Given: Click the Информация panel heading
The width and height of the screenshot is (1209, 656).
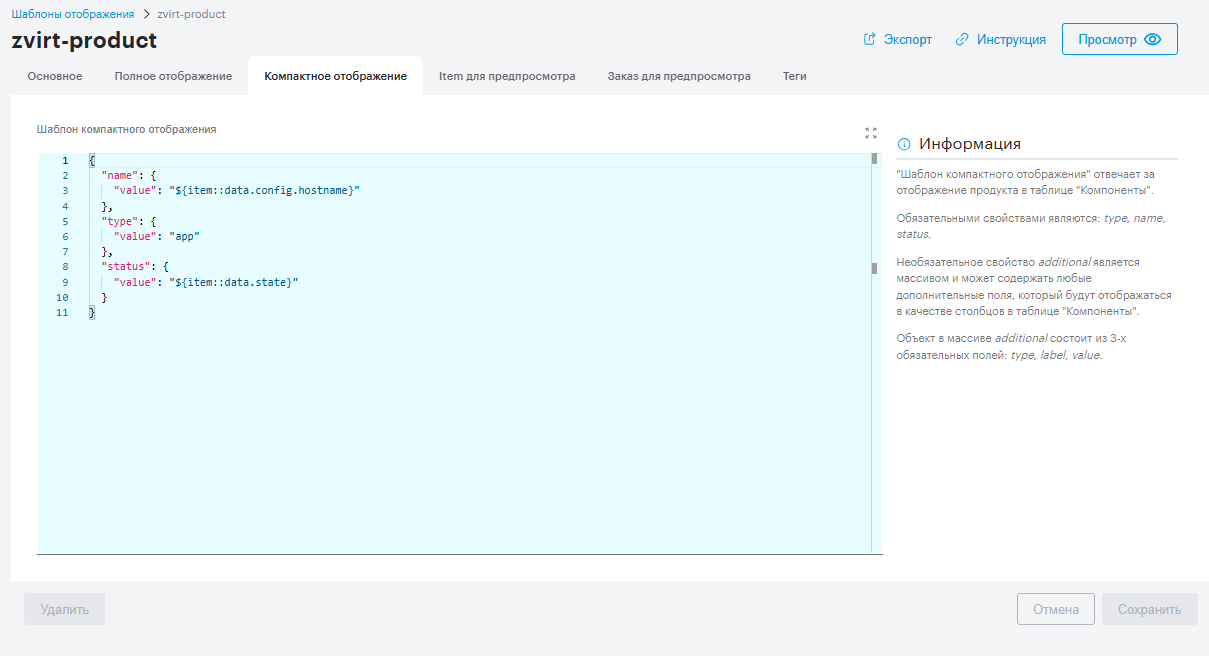Looking at the screenshot, I should [970, 144].
